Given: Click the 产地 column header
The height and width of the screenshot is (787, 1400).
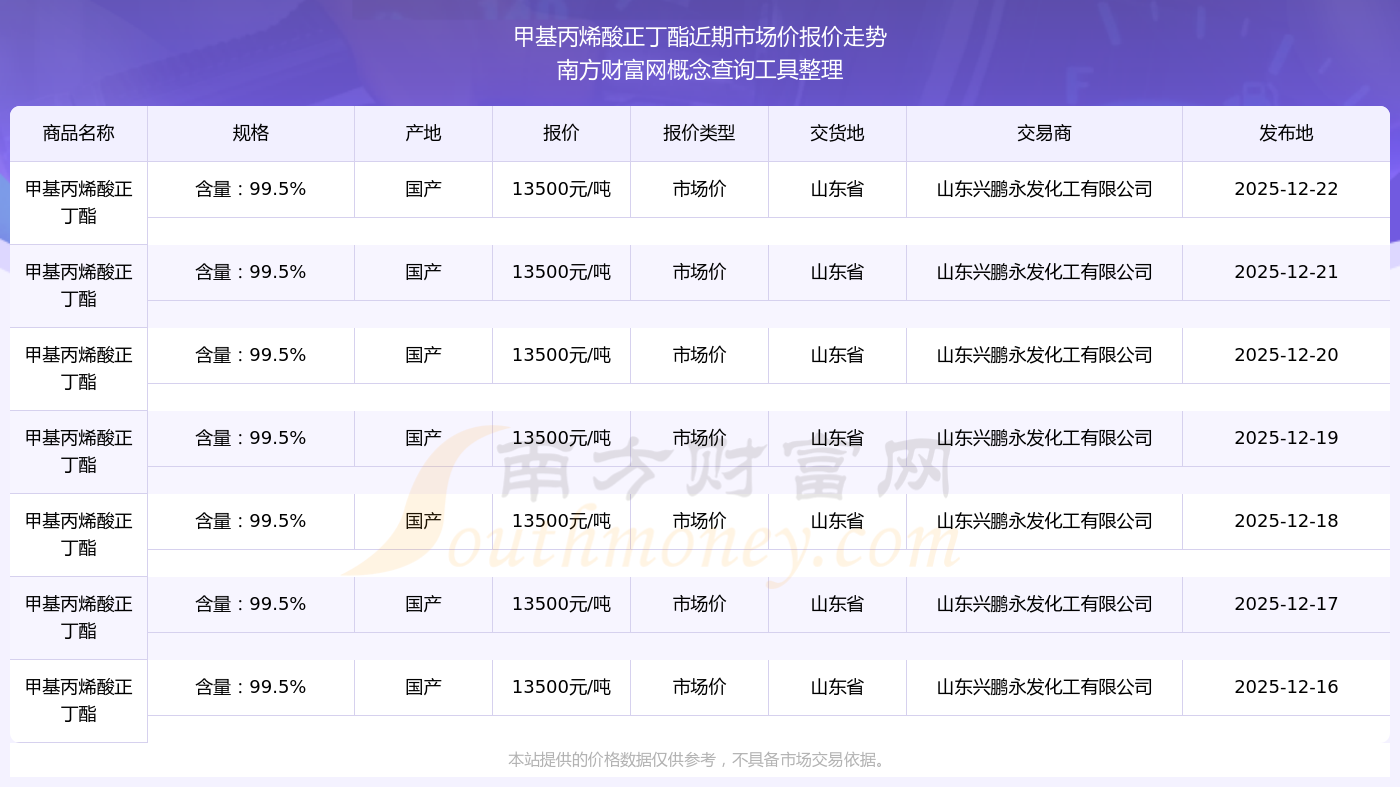Looking at the screenshot, I should [x=424, y=133].
